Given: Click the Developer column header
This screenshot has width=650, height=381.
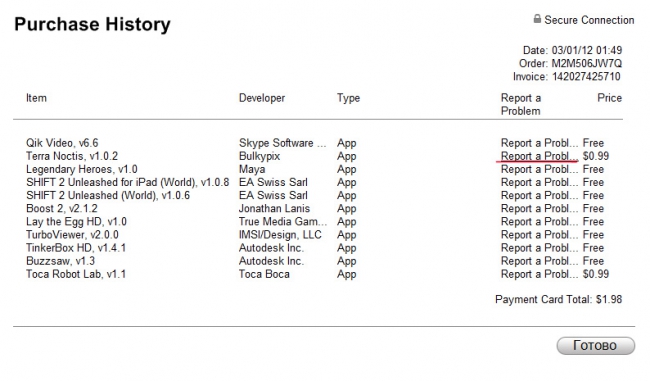Looking at the screenshot, I should (x=262, y=98).
